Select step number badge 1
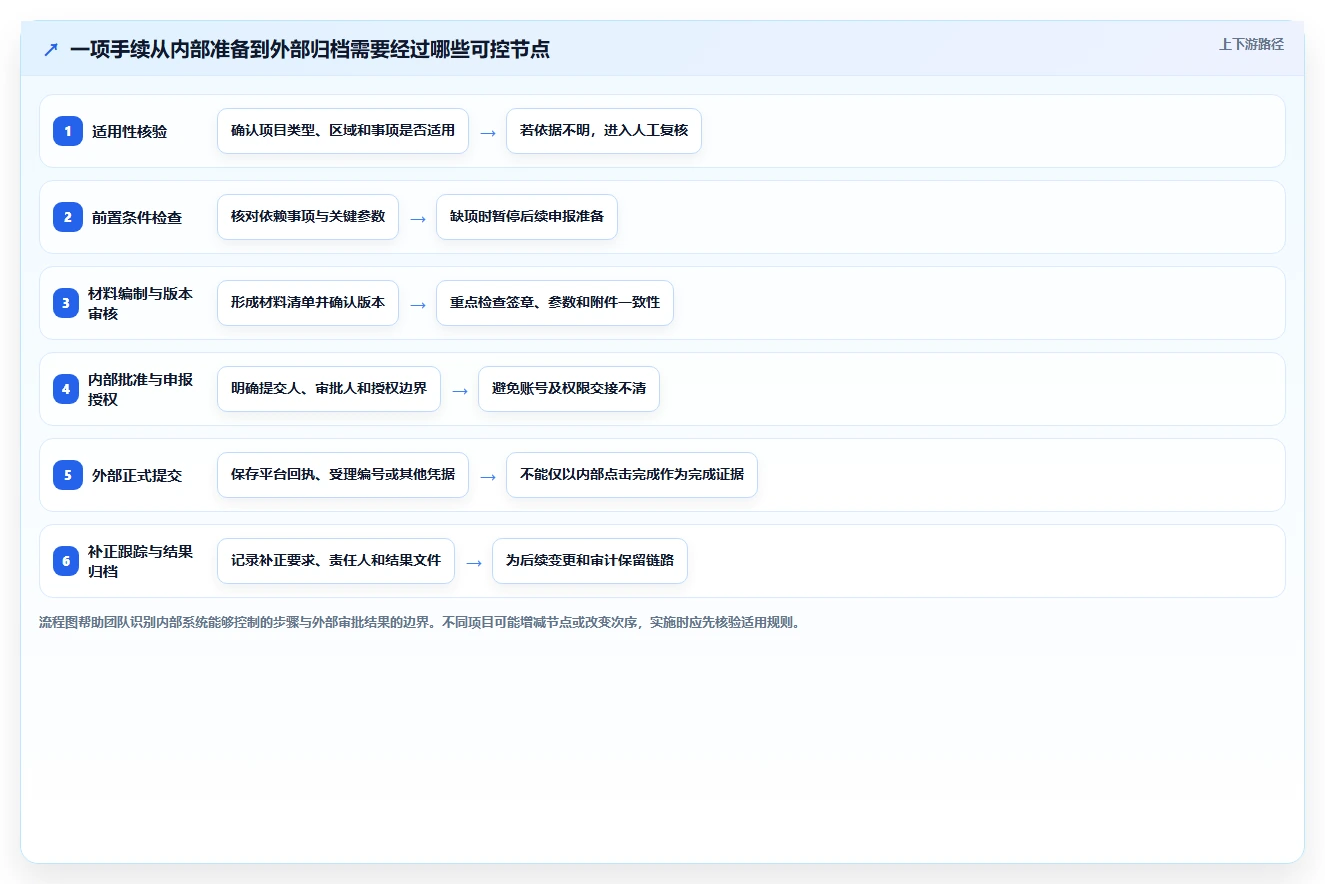Image resolution: width=1325 pixels, height=884 pixels. click(x=68, y=131)
